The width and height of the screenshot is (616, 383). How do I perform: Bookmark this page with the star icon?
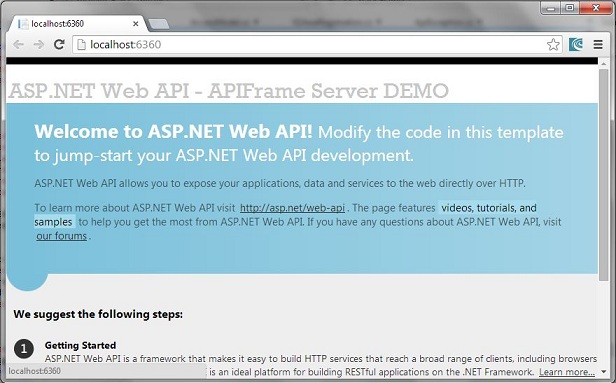coord(553,44)
